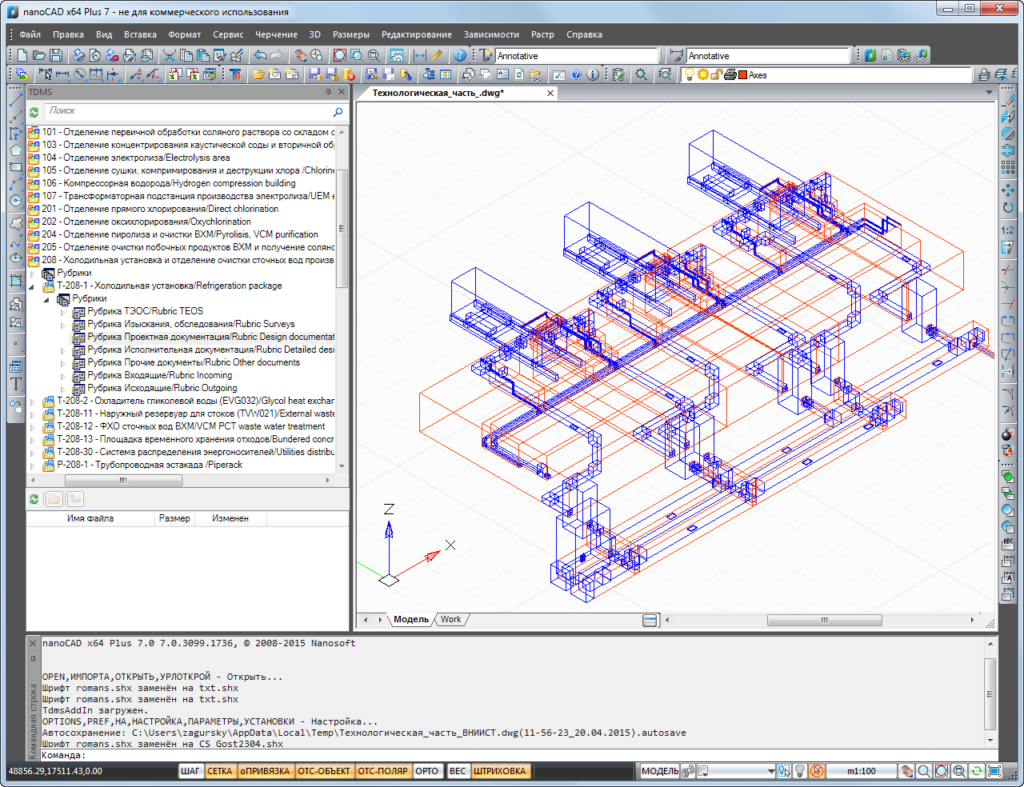Select Рубрика Входящие/Rubric Incoming
This screenshot has height=787, width=1024.
coord(153,375)
